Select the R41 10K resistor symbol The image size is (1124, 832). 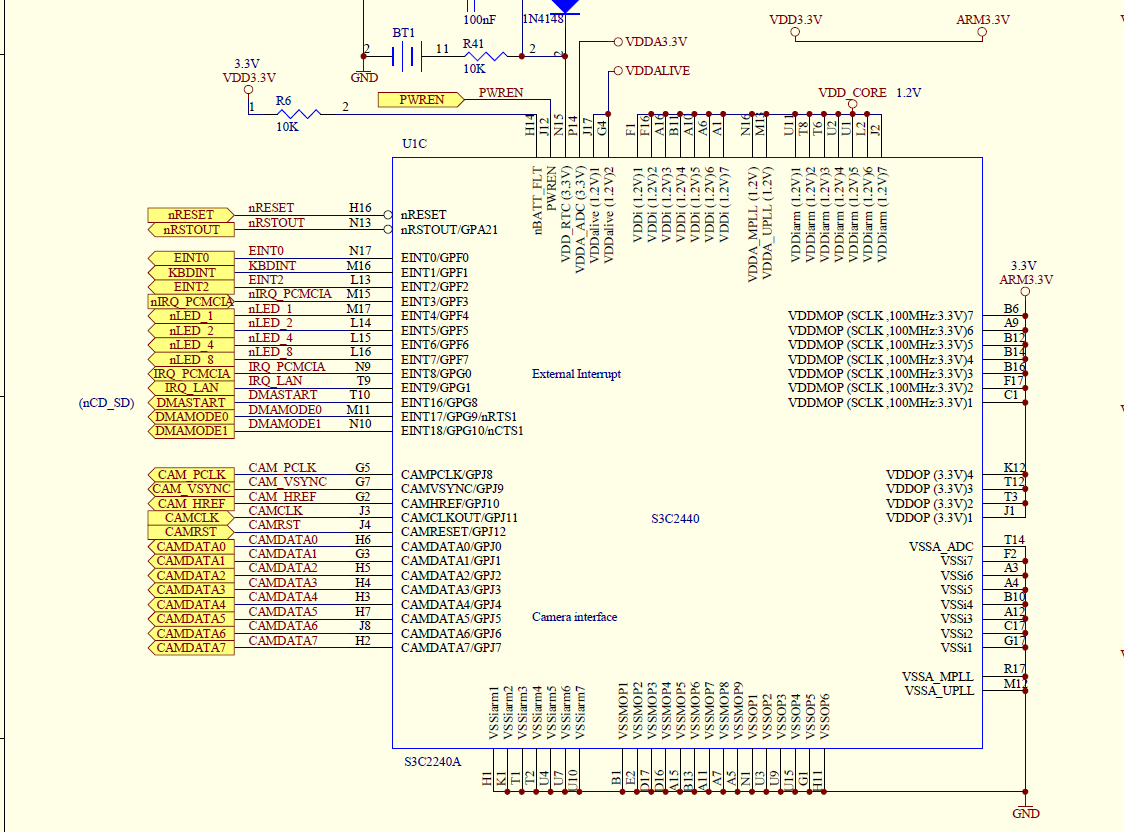click(485, 56)
